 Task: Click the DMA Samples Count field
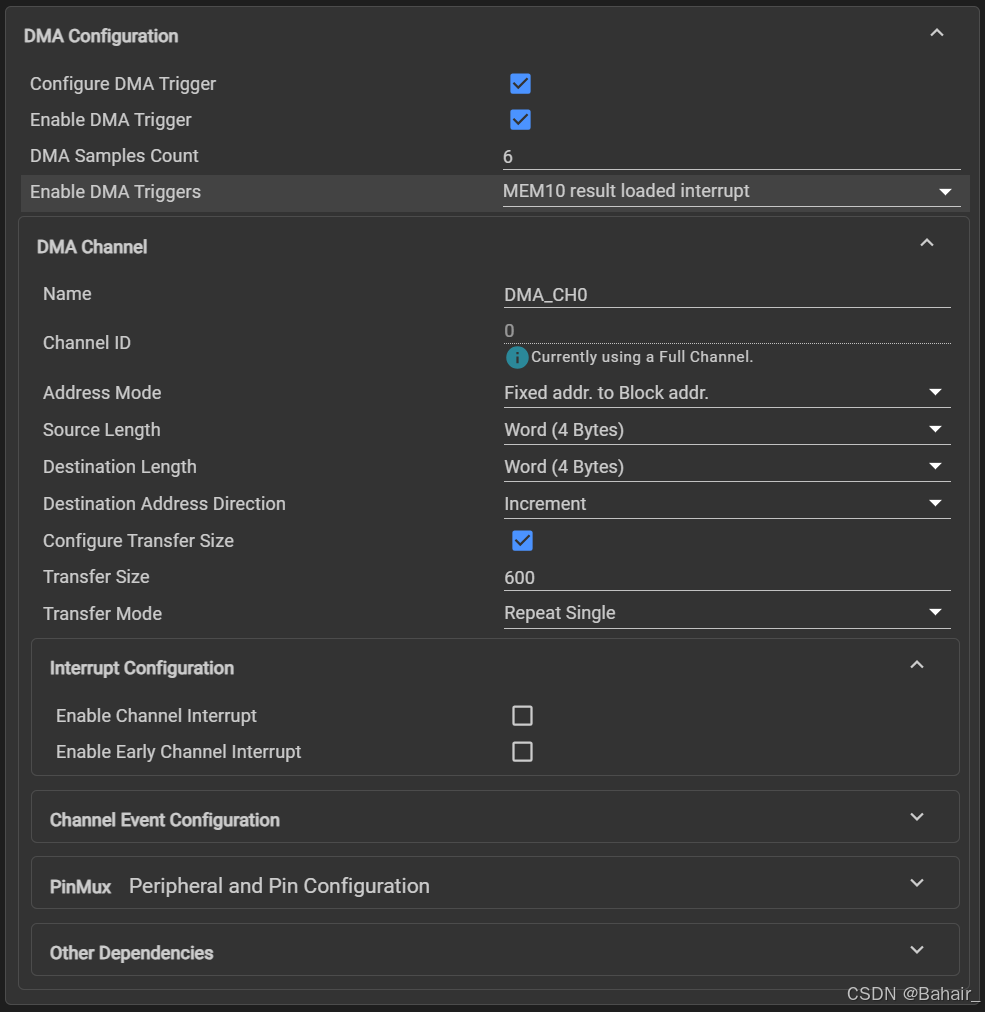[x=731, y=156]
